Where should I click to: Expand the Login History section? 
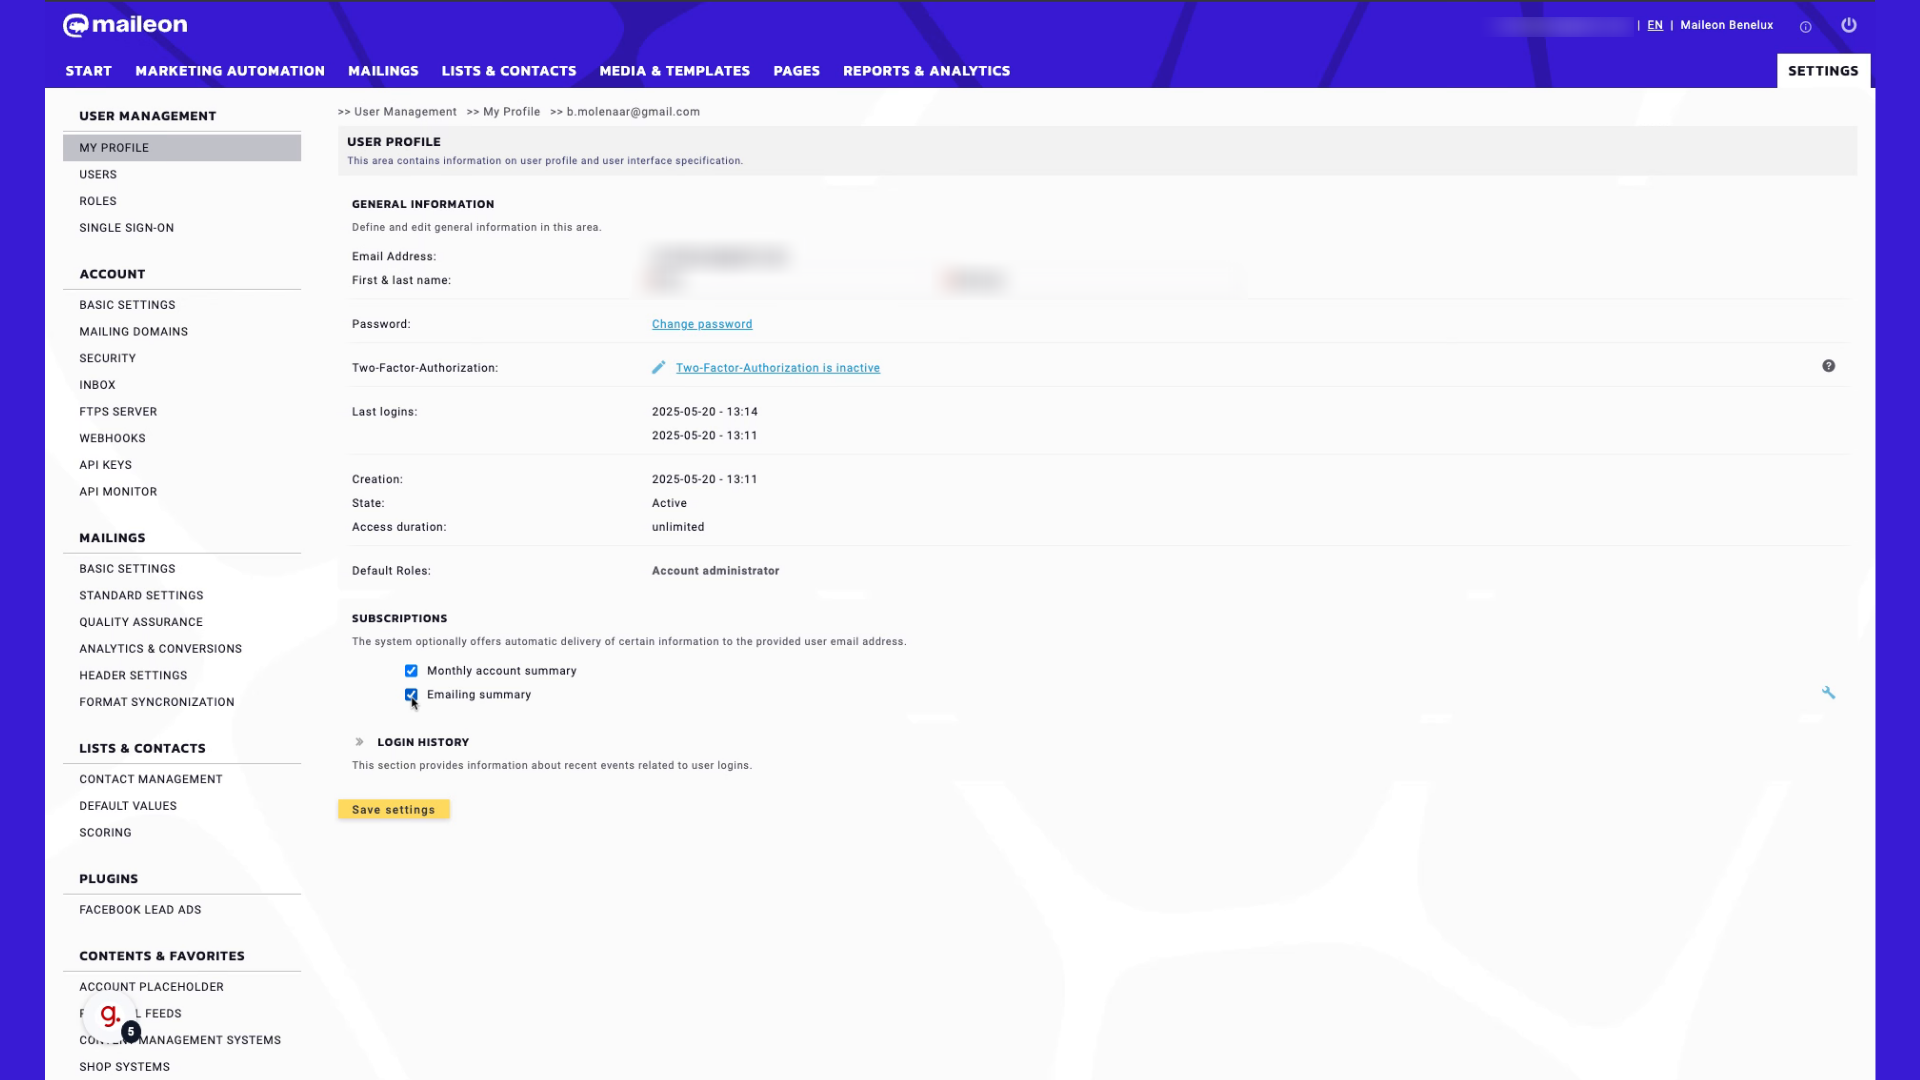pos(359,742)
